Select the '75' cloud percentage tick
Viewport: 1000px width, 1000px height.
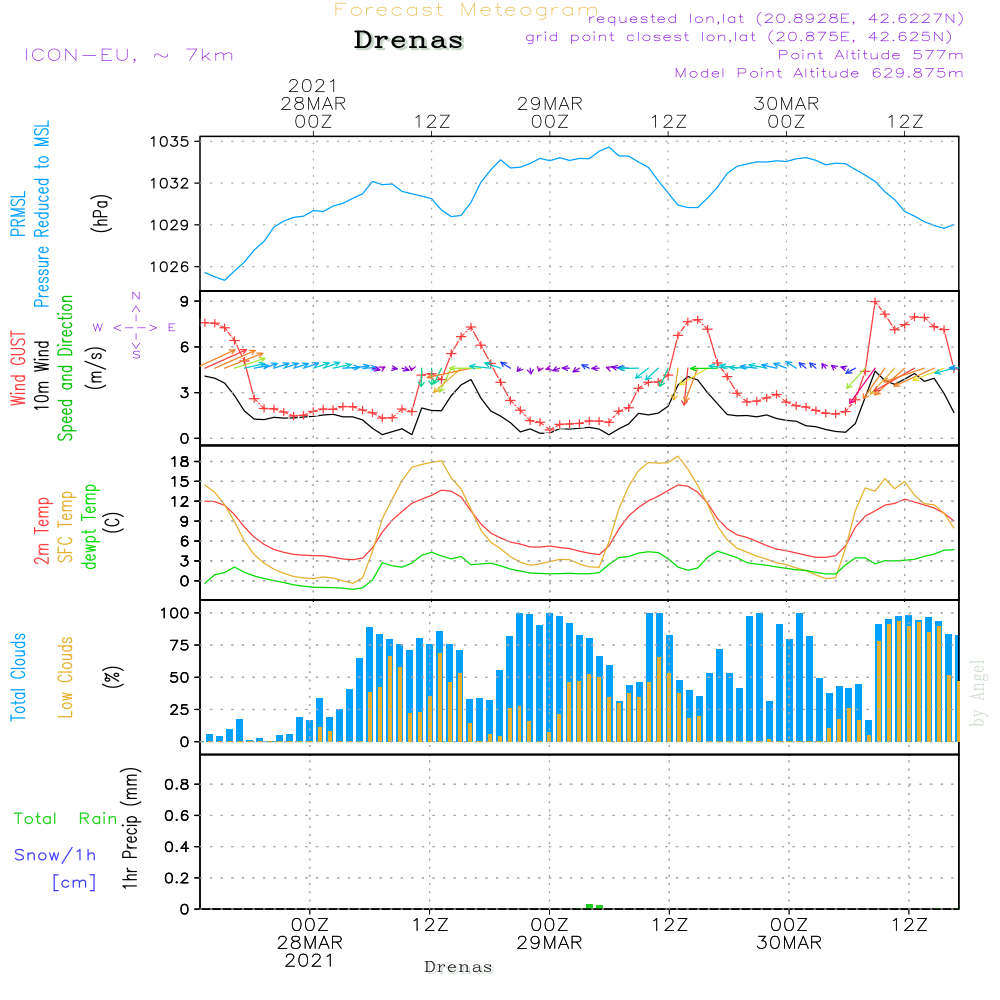[180, 645]
